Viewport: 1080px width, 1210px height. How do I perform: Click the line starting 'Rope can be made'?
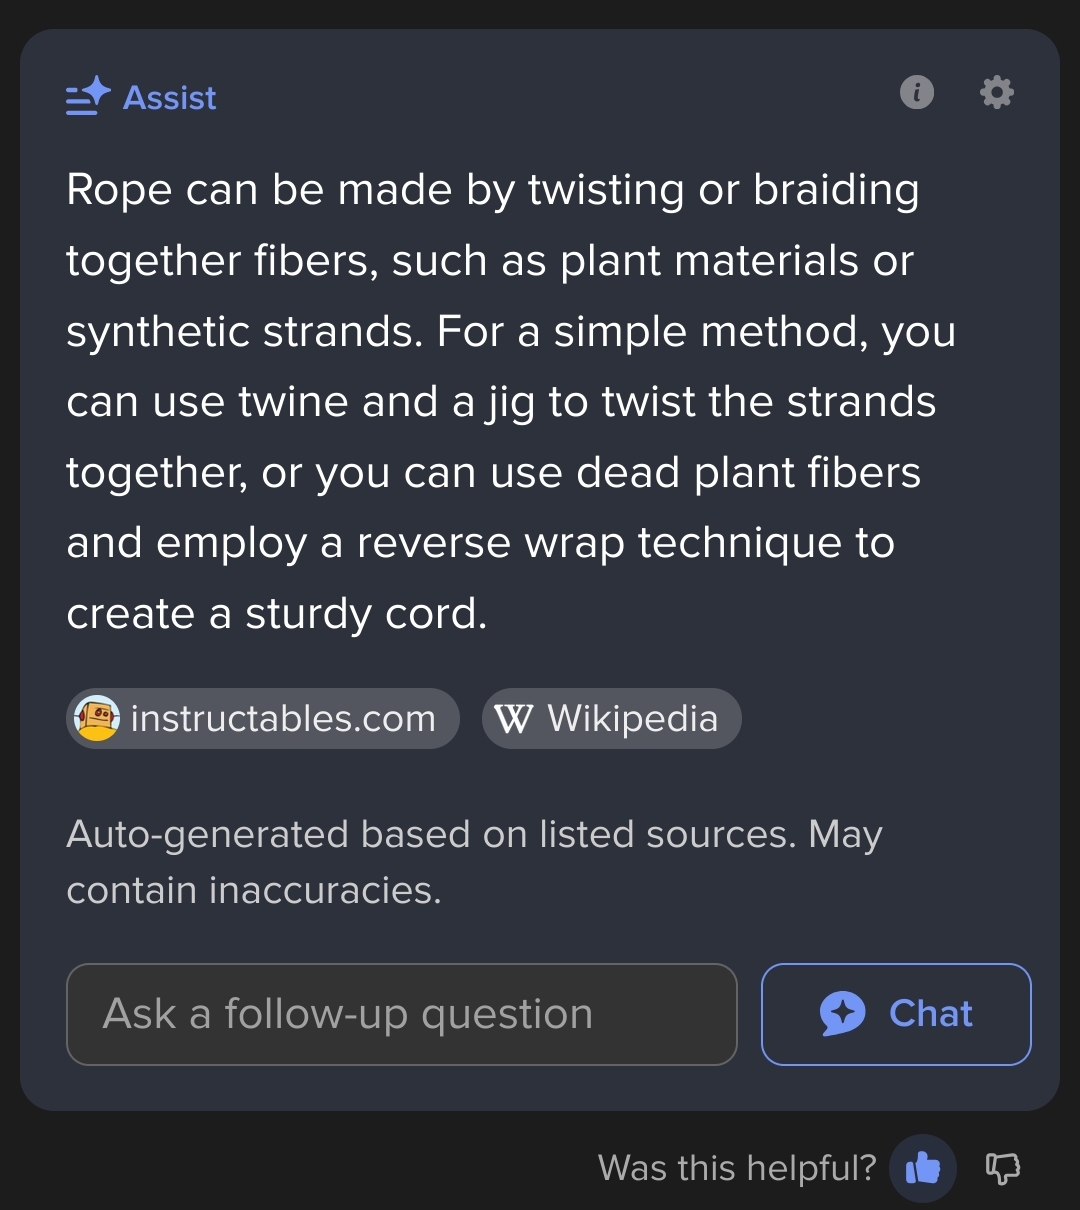[493, 190]
